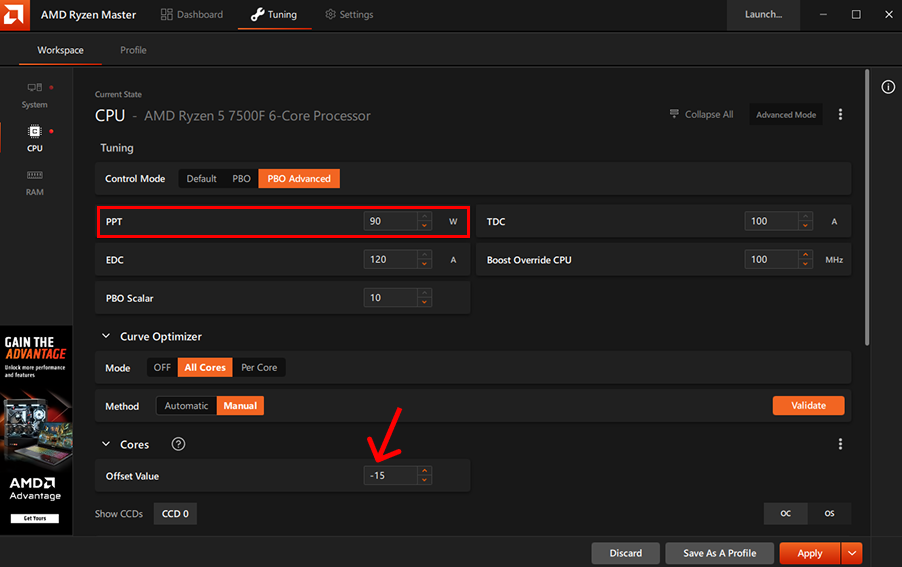Click the TDC value field

coord(771,221)
